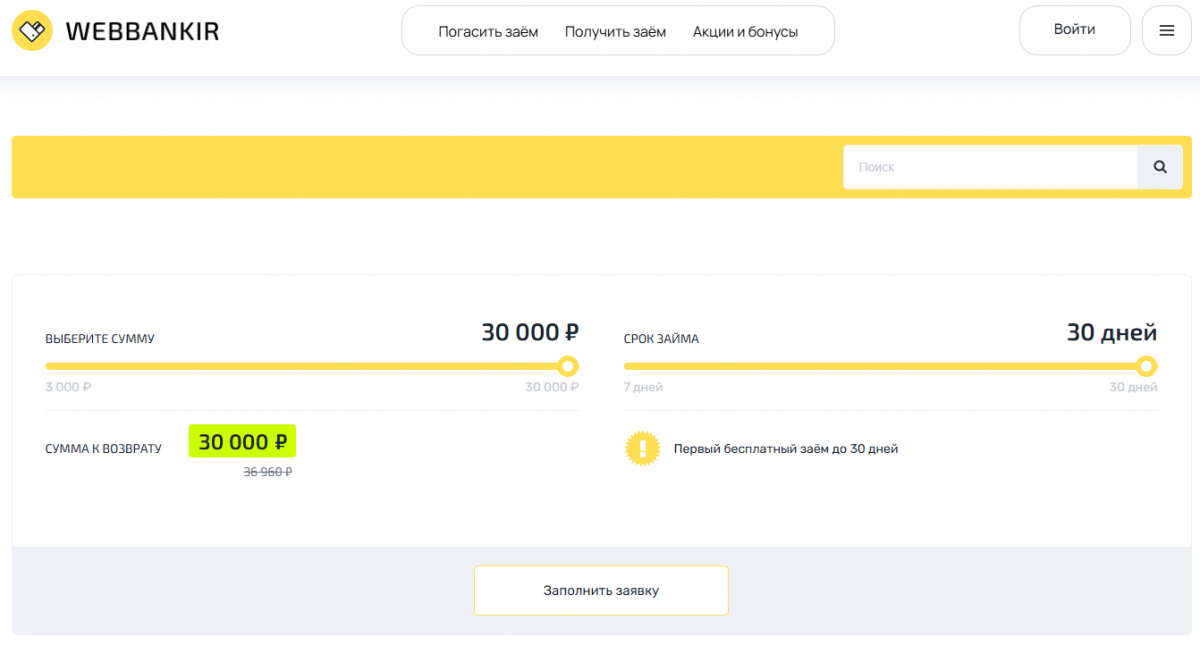Click the WEBBANKIR brand name text
Image resolution: width=1200 pixels, height=645 pixels.
pos(142,32)
